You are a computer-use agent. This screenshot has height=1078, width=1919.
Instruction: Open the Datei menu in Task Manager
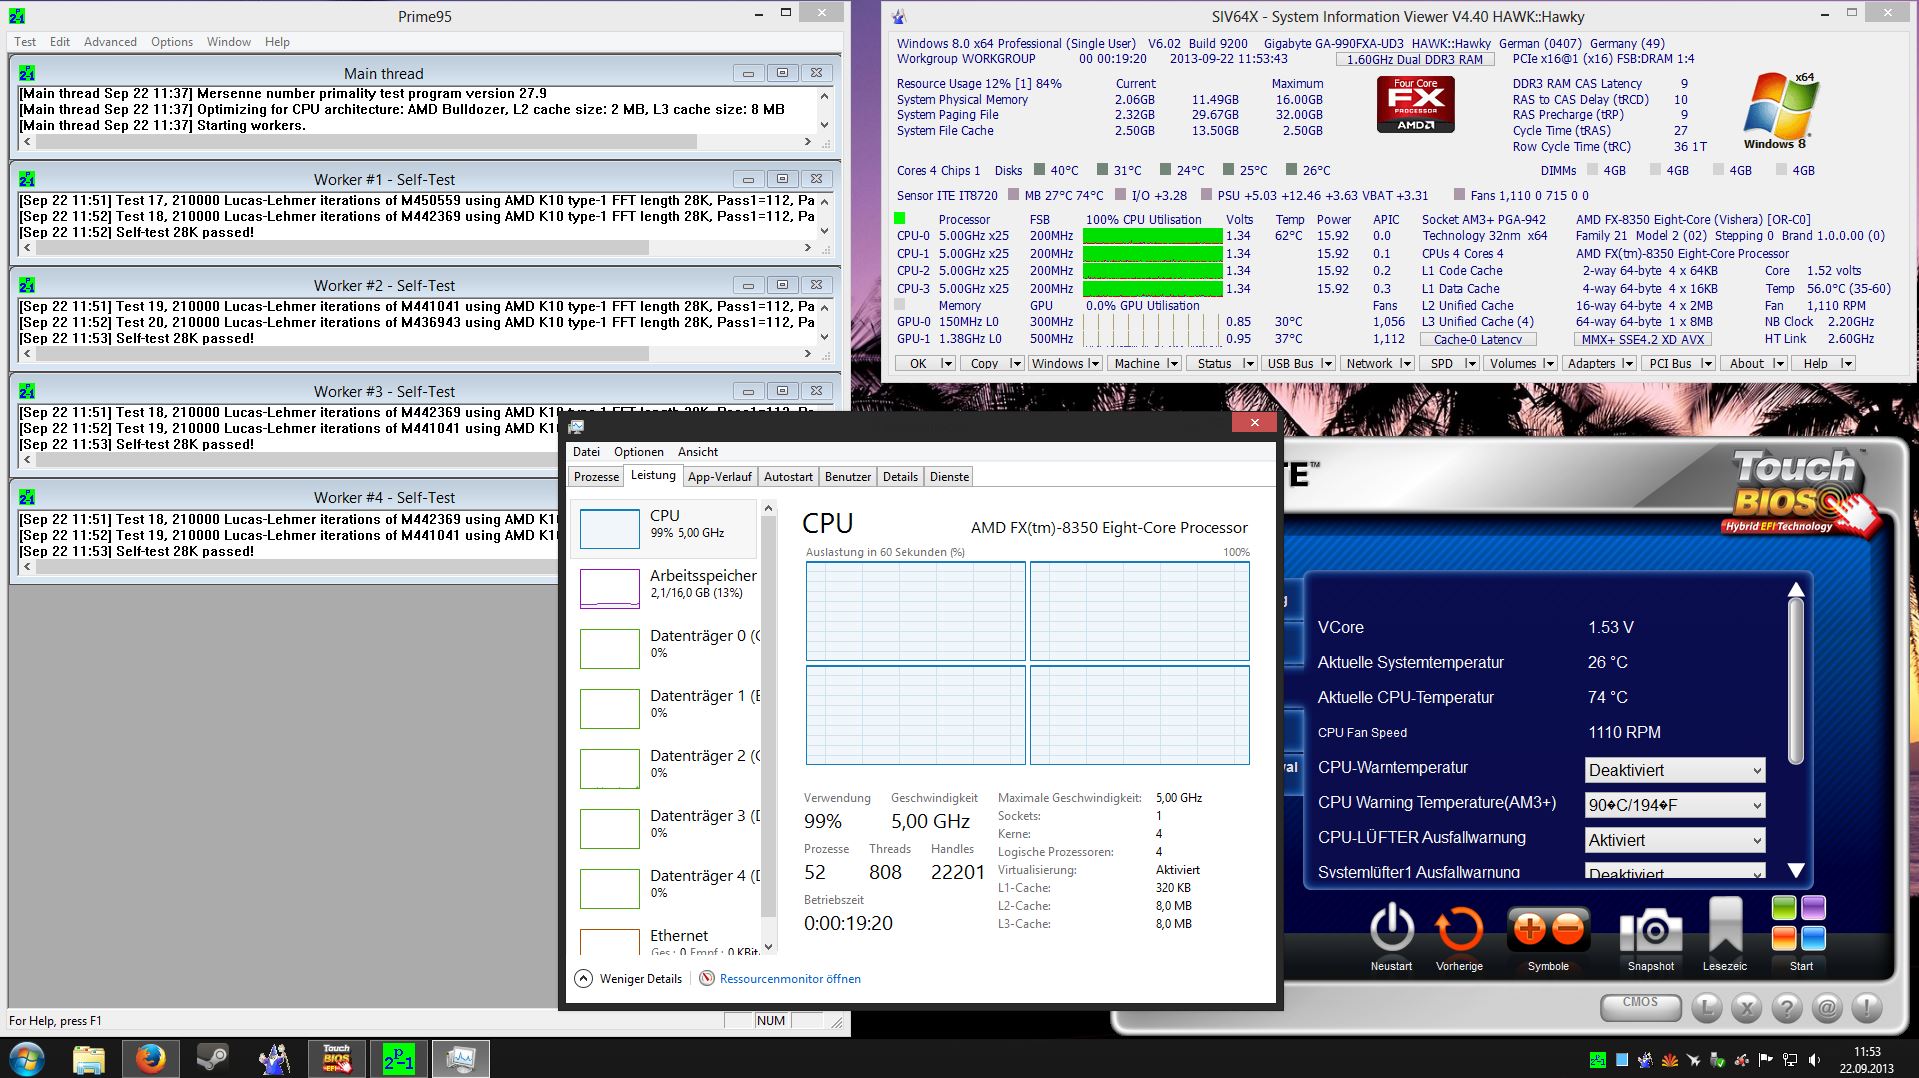pos(586,452)
